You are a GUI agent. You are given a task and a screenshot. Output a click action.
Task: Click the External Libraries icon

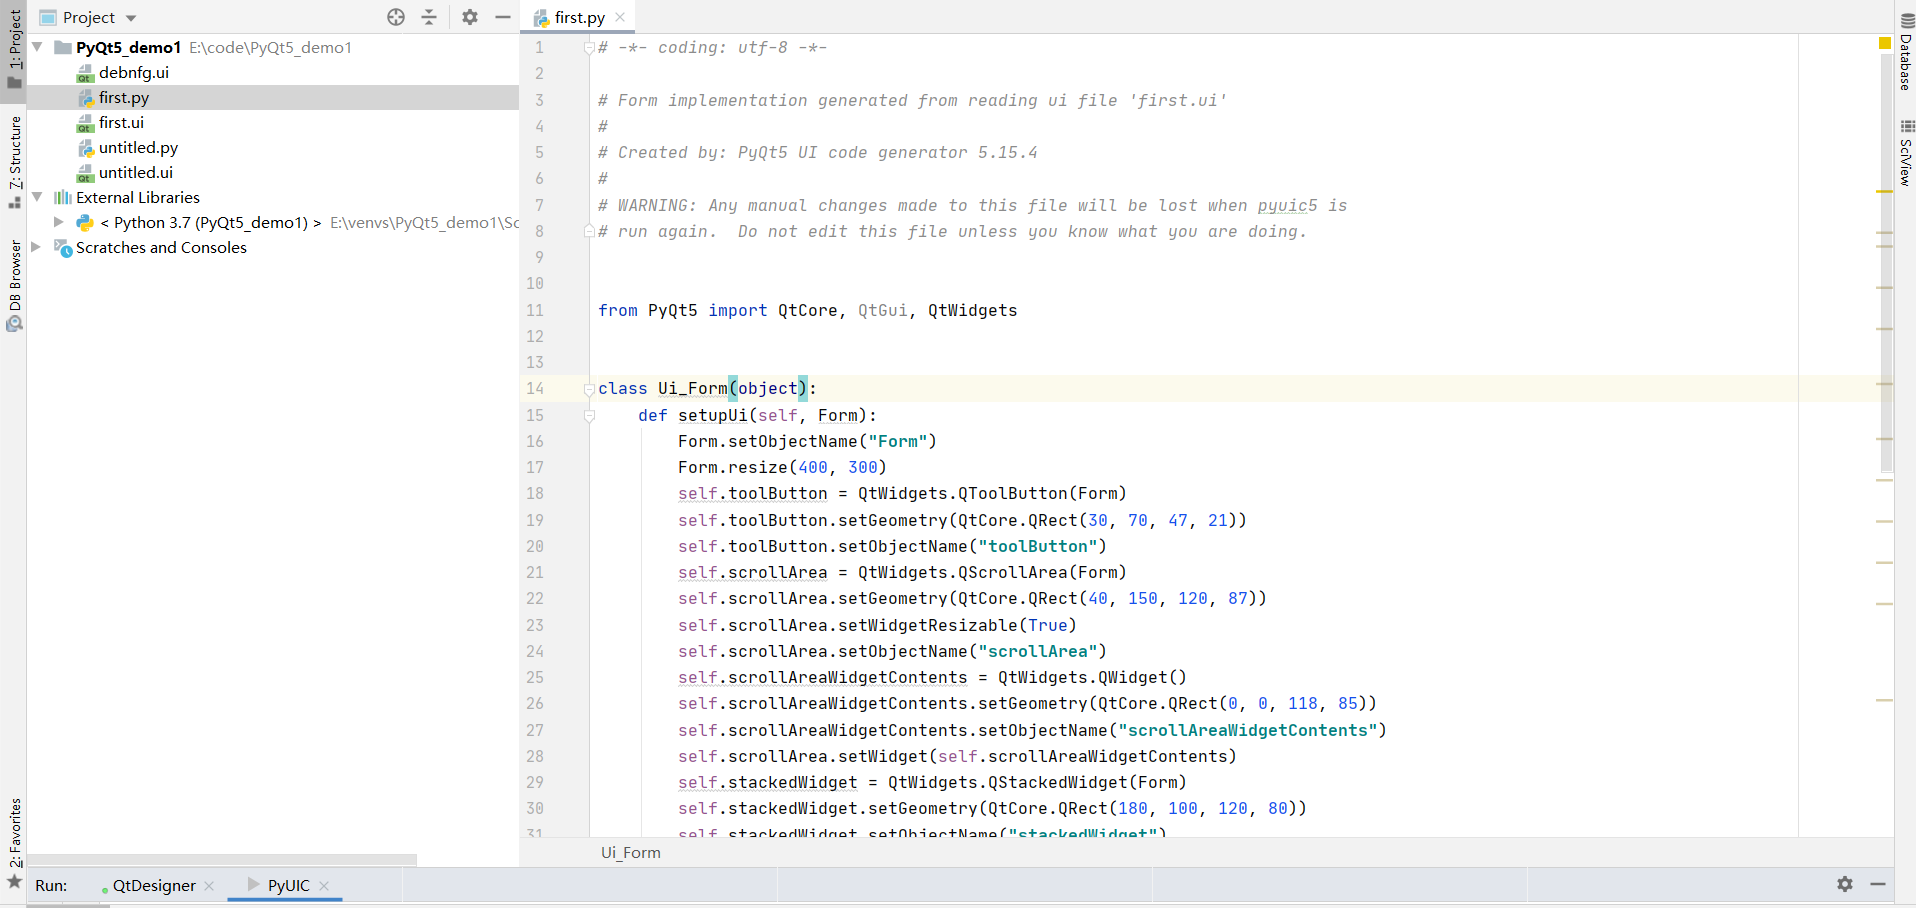point(63,197)
